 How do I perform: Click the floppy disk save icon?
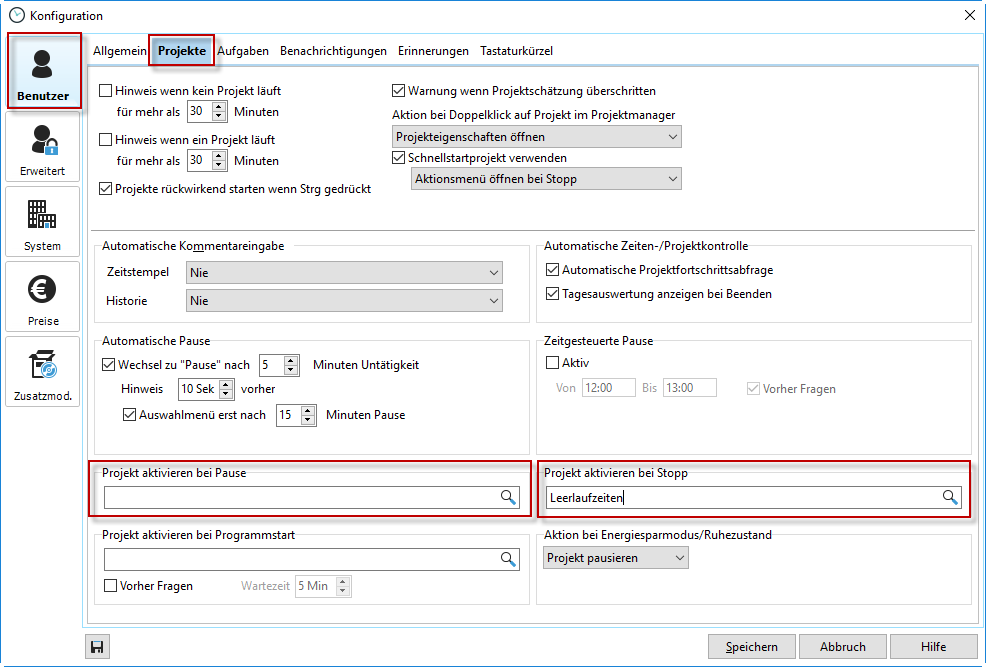click(x=98, y=647)
